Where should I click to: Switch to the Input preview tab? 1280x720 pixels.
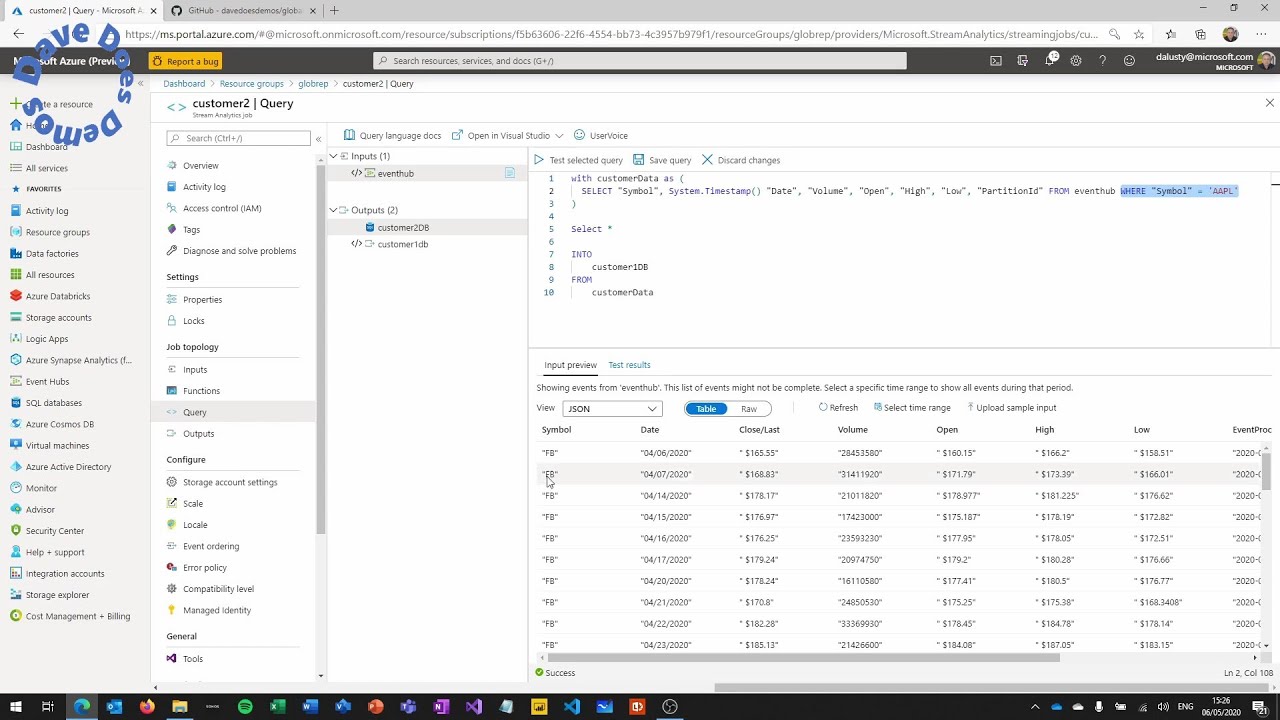click(x=570, y=365)
